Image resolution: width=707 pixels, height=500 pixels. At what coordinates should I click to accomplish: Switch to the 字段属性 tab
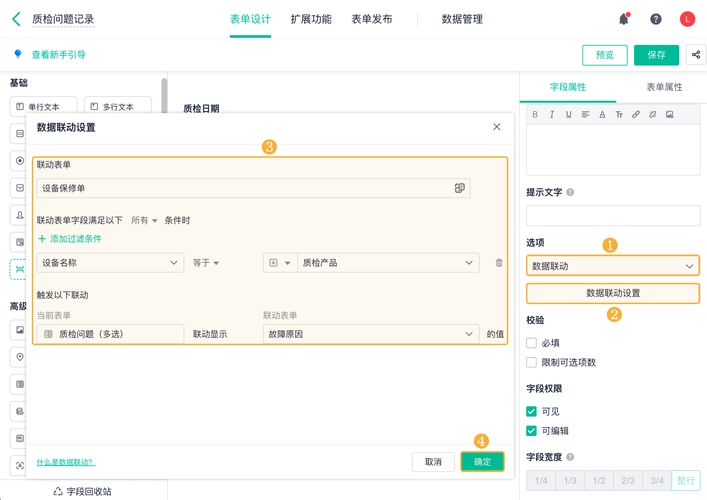[x=568, y=87]
